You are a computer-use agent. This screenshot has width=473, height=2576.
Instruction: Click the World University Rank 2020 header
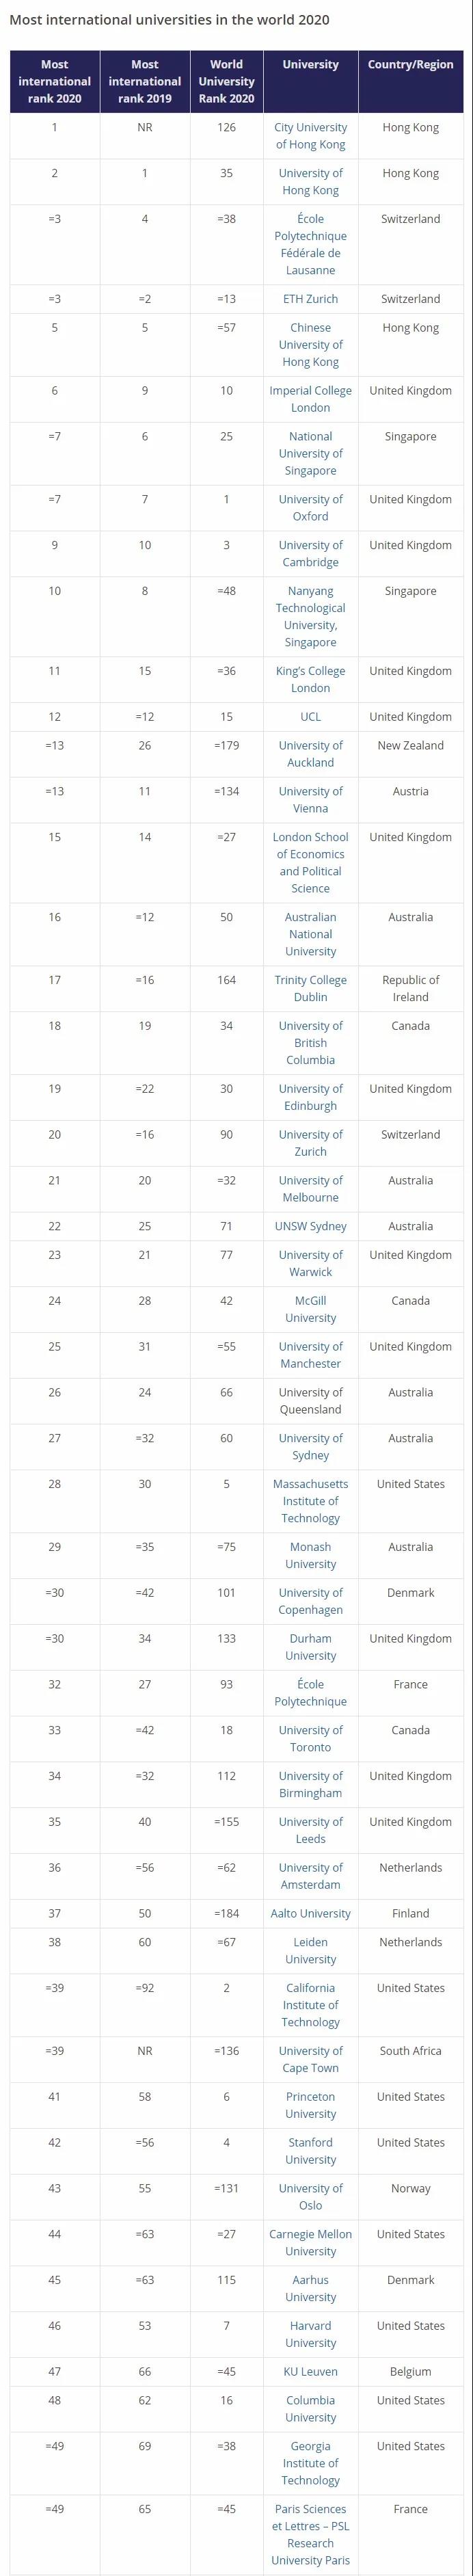click(x=227, y=82)
